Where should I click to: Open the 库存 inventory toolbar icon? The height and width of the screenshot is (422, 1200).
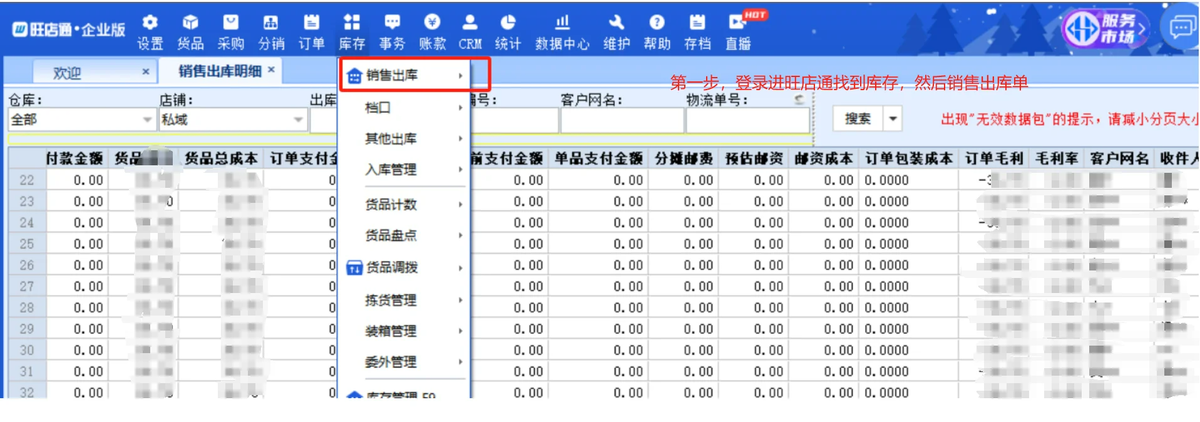tap(352, 32)
